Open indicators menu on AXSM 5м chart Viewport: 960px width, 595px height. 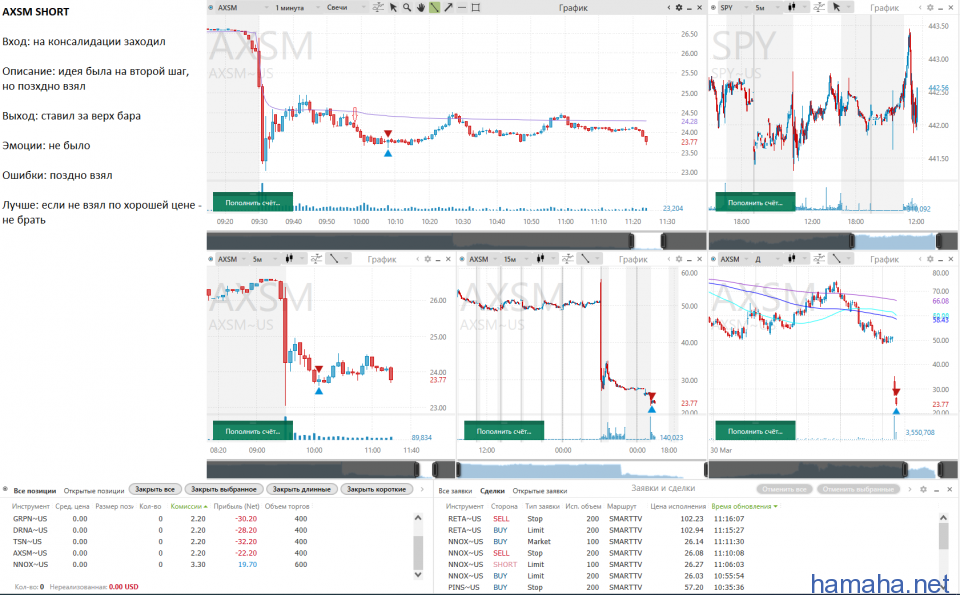click(x=316, y=259)
